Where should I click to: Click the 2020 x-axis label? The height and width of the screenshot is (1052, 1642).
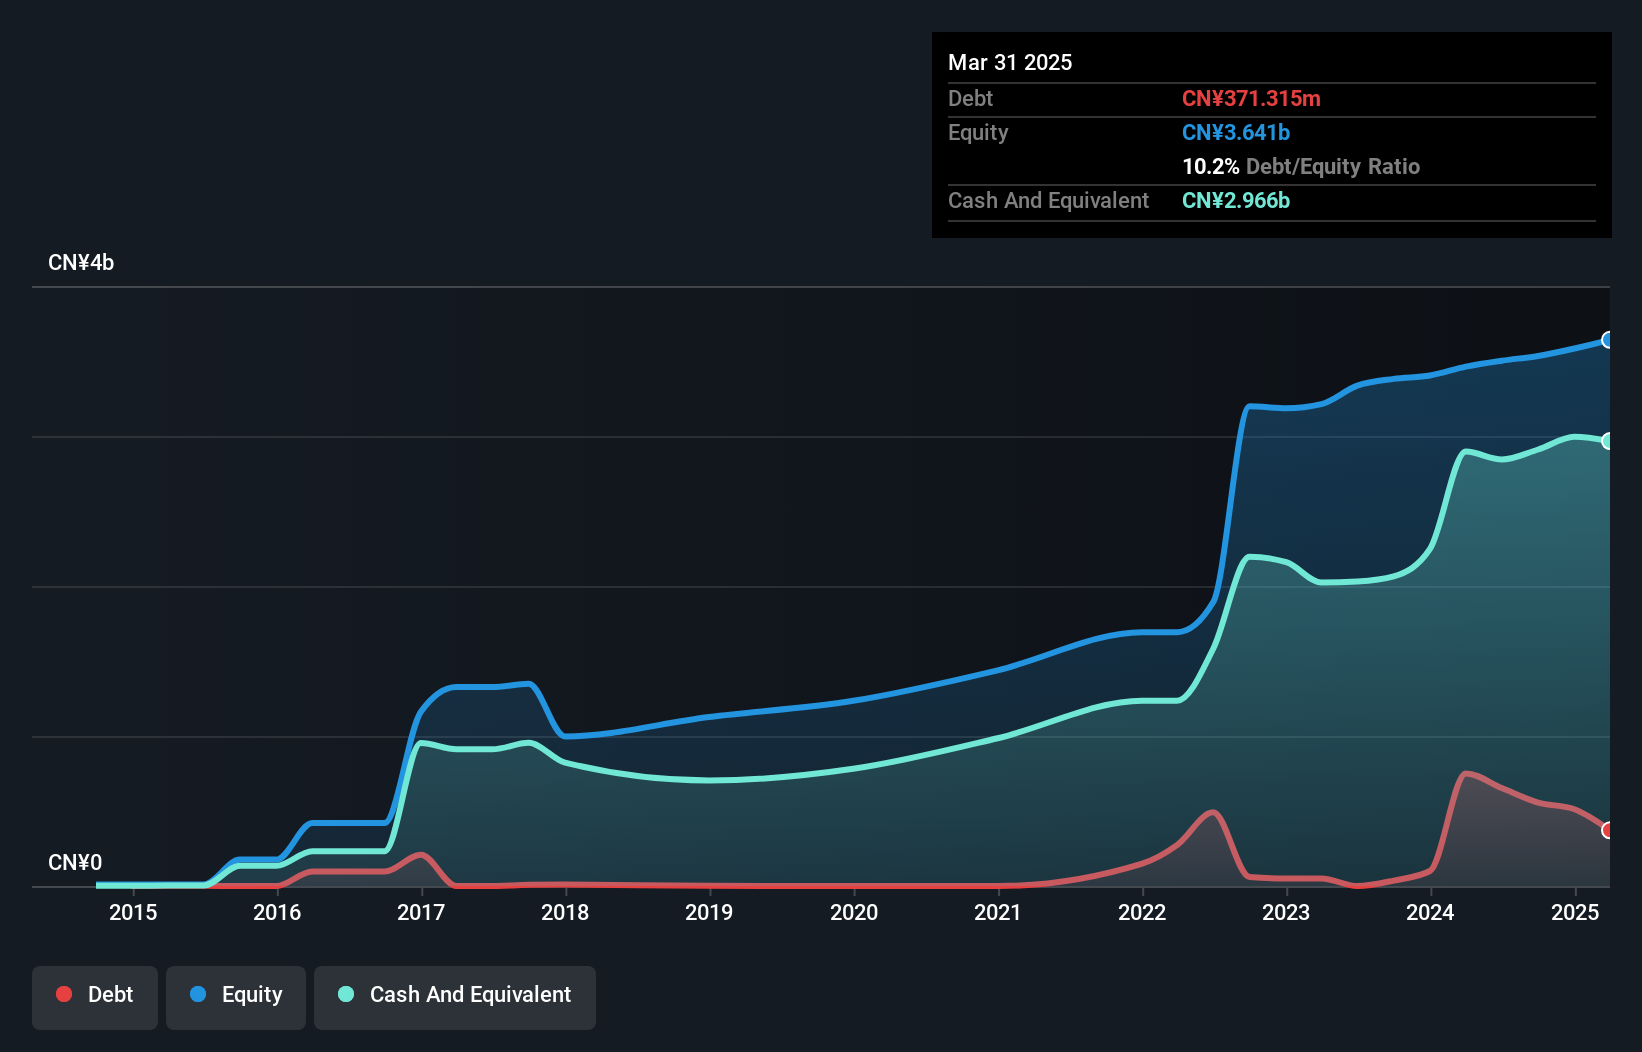coord(854,912)
